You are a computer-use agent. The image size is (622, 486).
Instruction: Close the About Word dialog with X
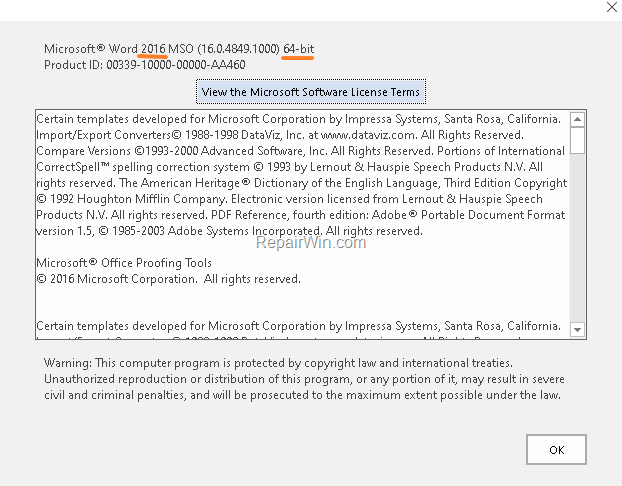click(x=612, y=7)
